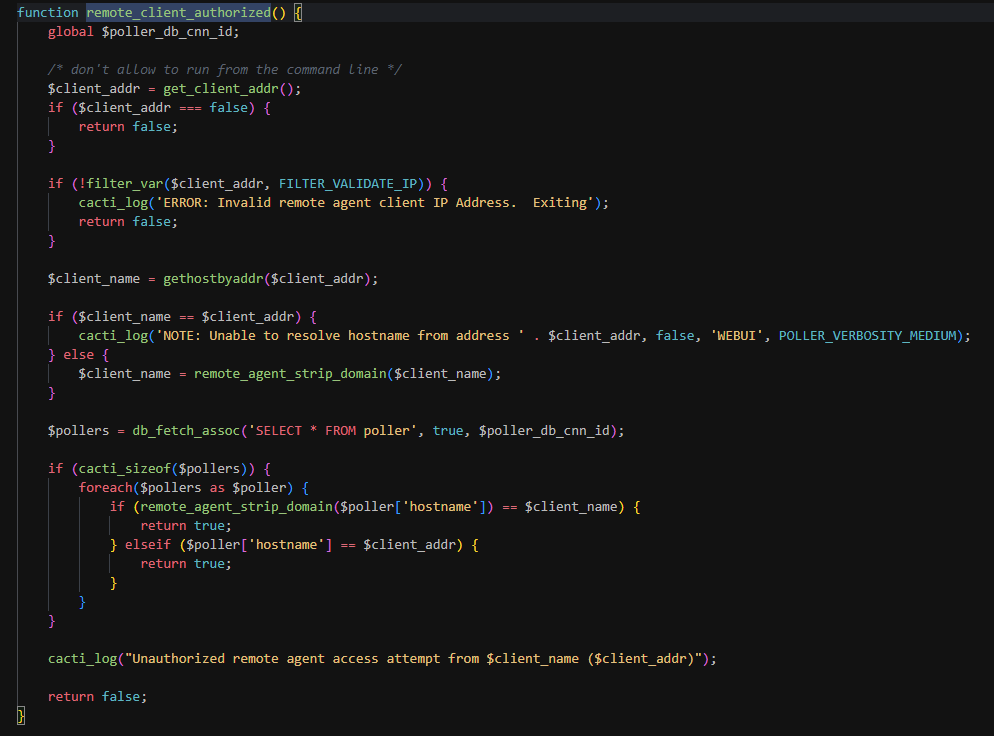Click the POLLER_VERBOSITY_MEDIUM constant

point(867,336)
